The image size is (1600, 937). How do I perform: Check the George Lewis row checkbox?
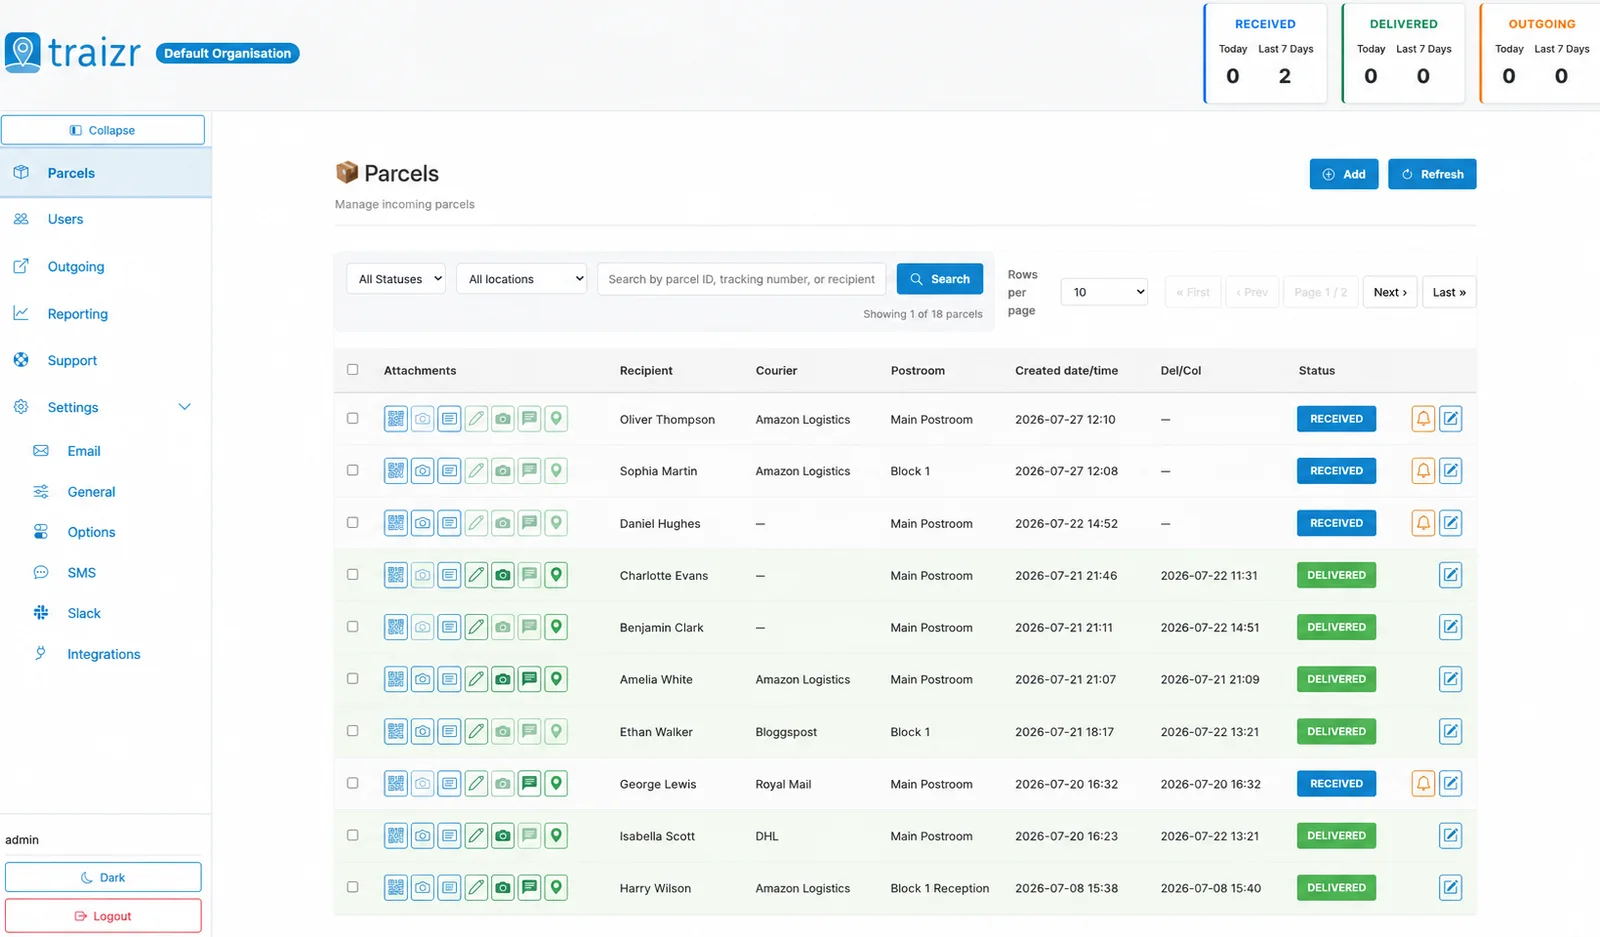coord(352,782)
